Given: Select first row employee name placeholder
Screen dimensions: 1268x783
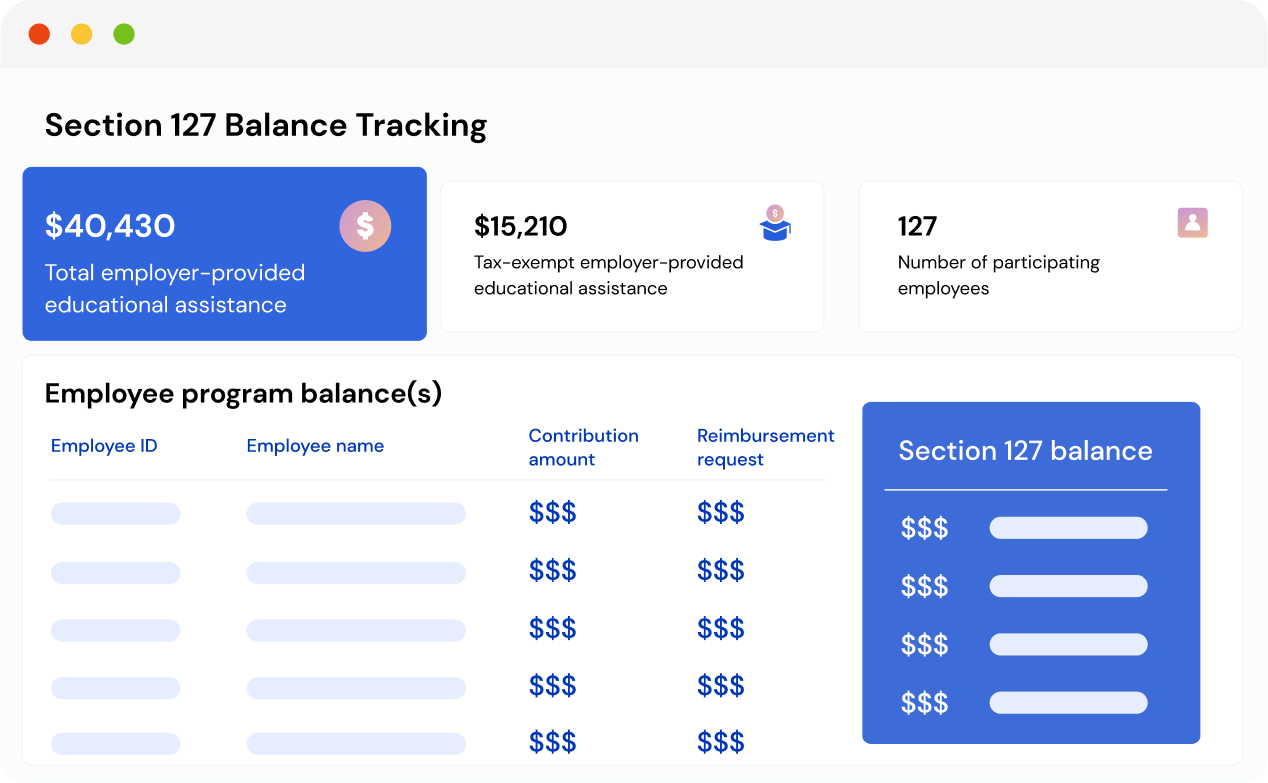Looking at the screenshot, I should coord(356,514).
